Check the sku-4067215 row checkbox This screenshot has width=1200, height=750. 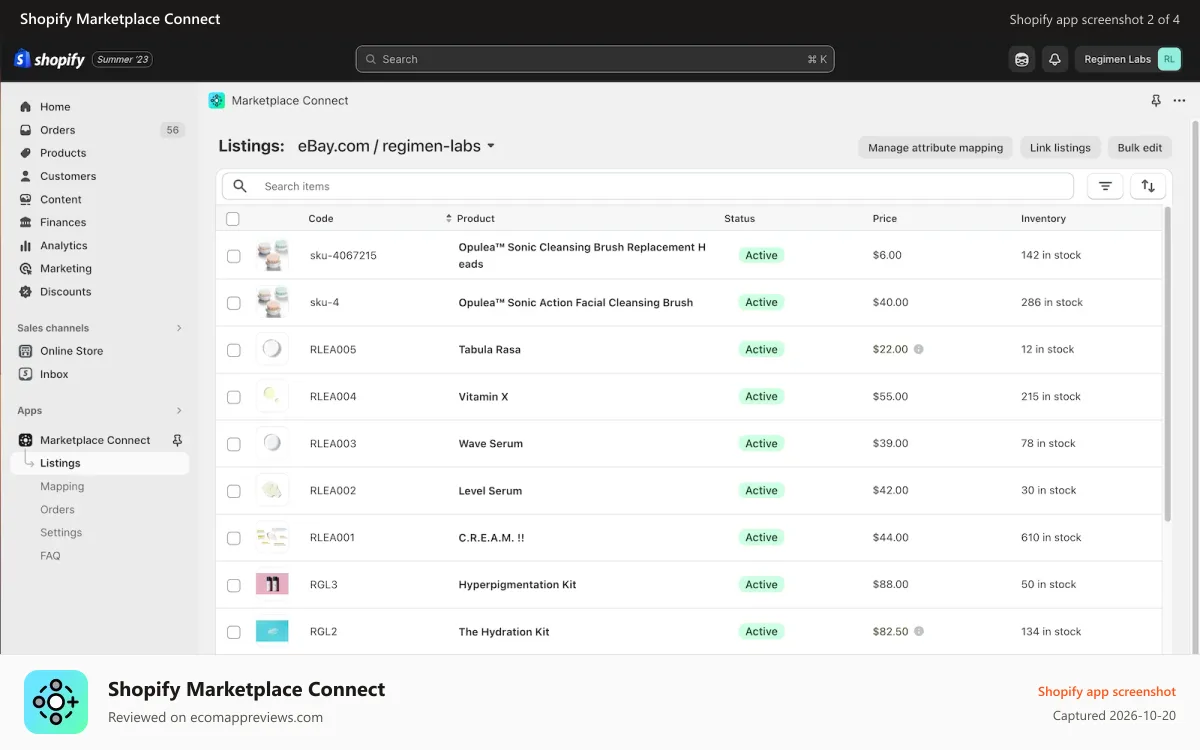233,256
